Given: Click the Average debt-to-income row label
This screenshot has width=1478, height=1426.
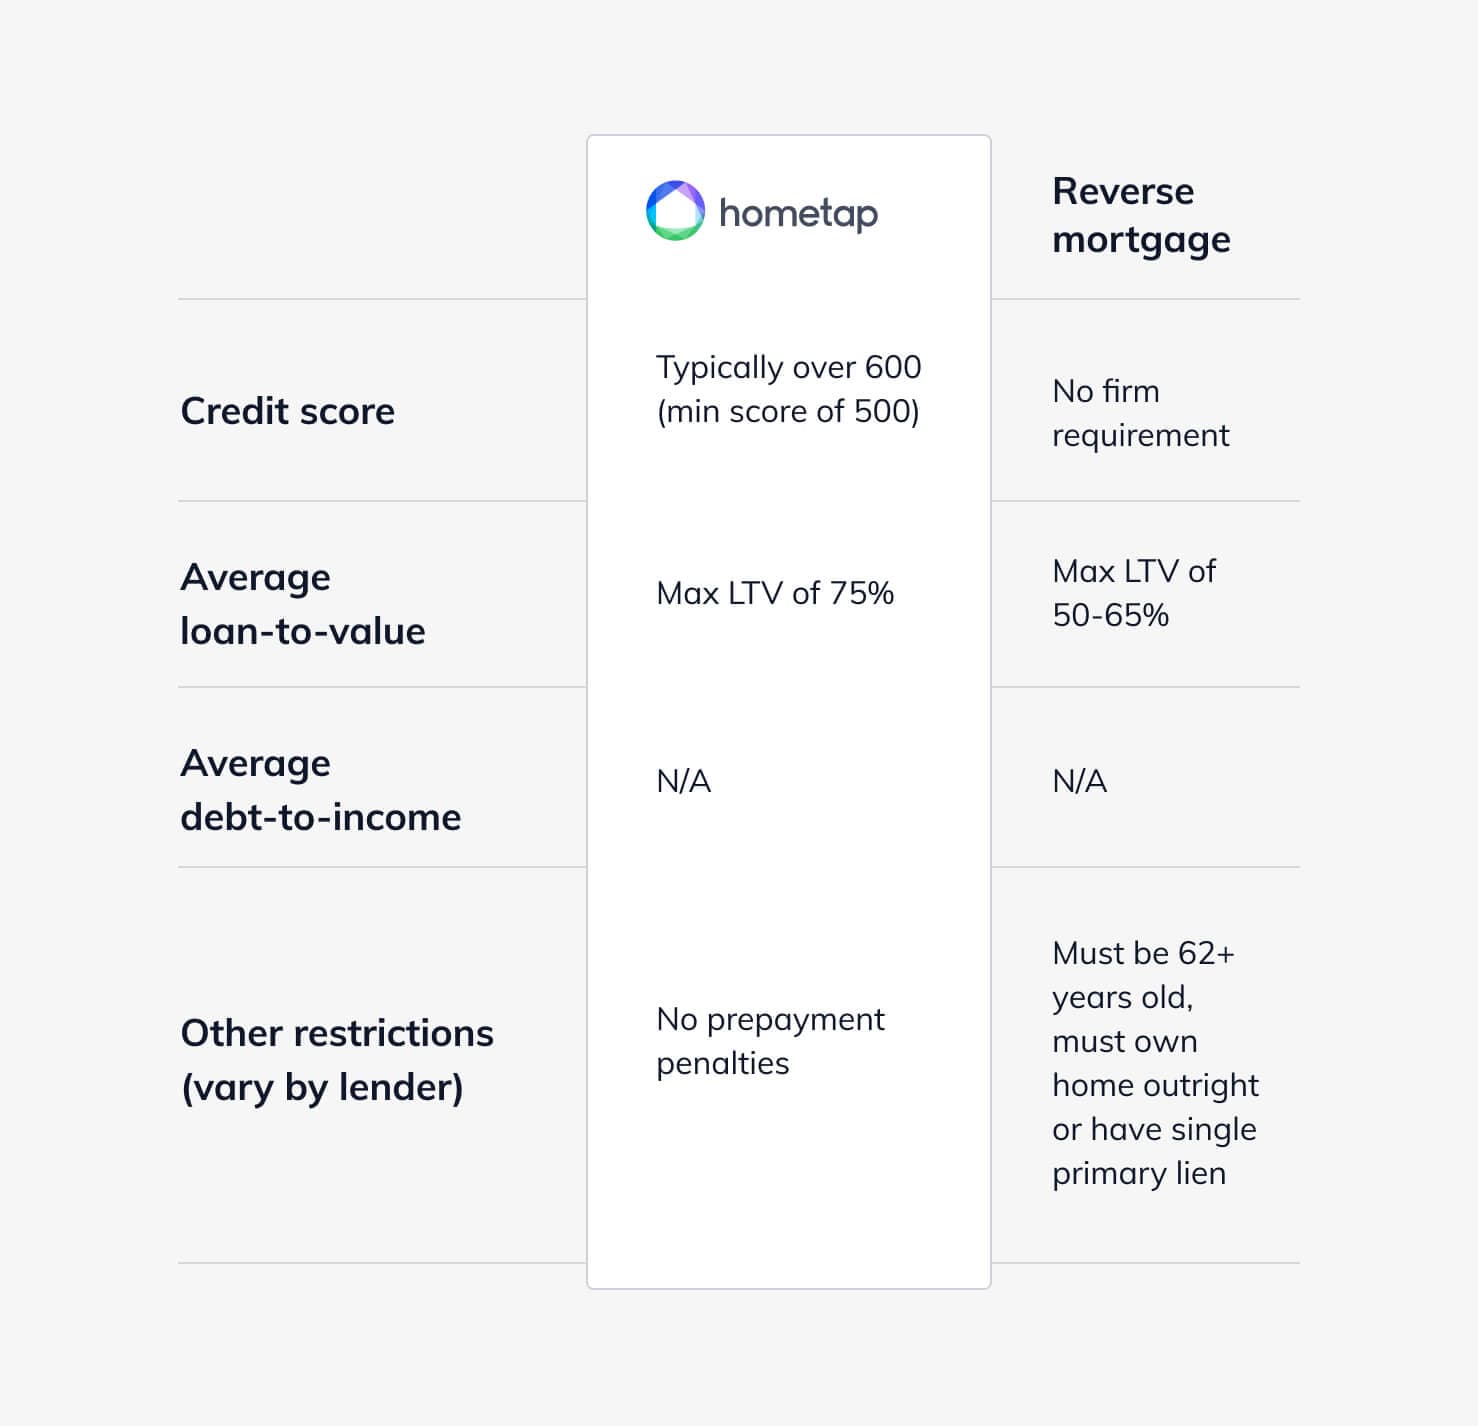Looking at the screenshot, I should click(x=321, y=790).
